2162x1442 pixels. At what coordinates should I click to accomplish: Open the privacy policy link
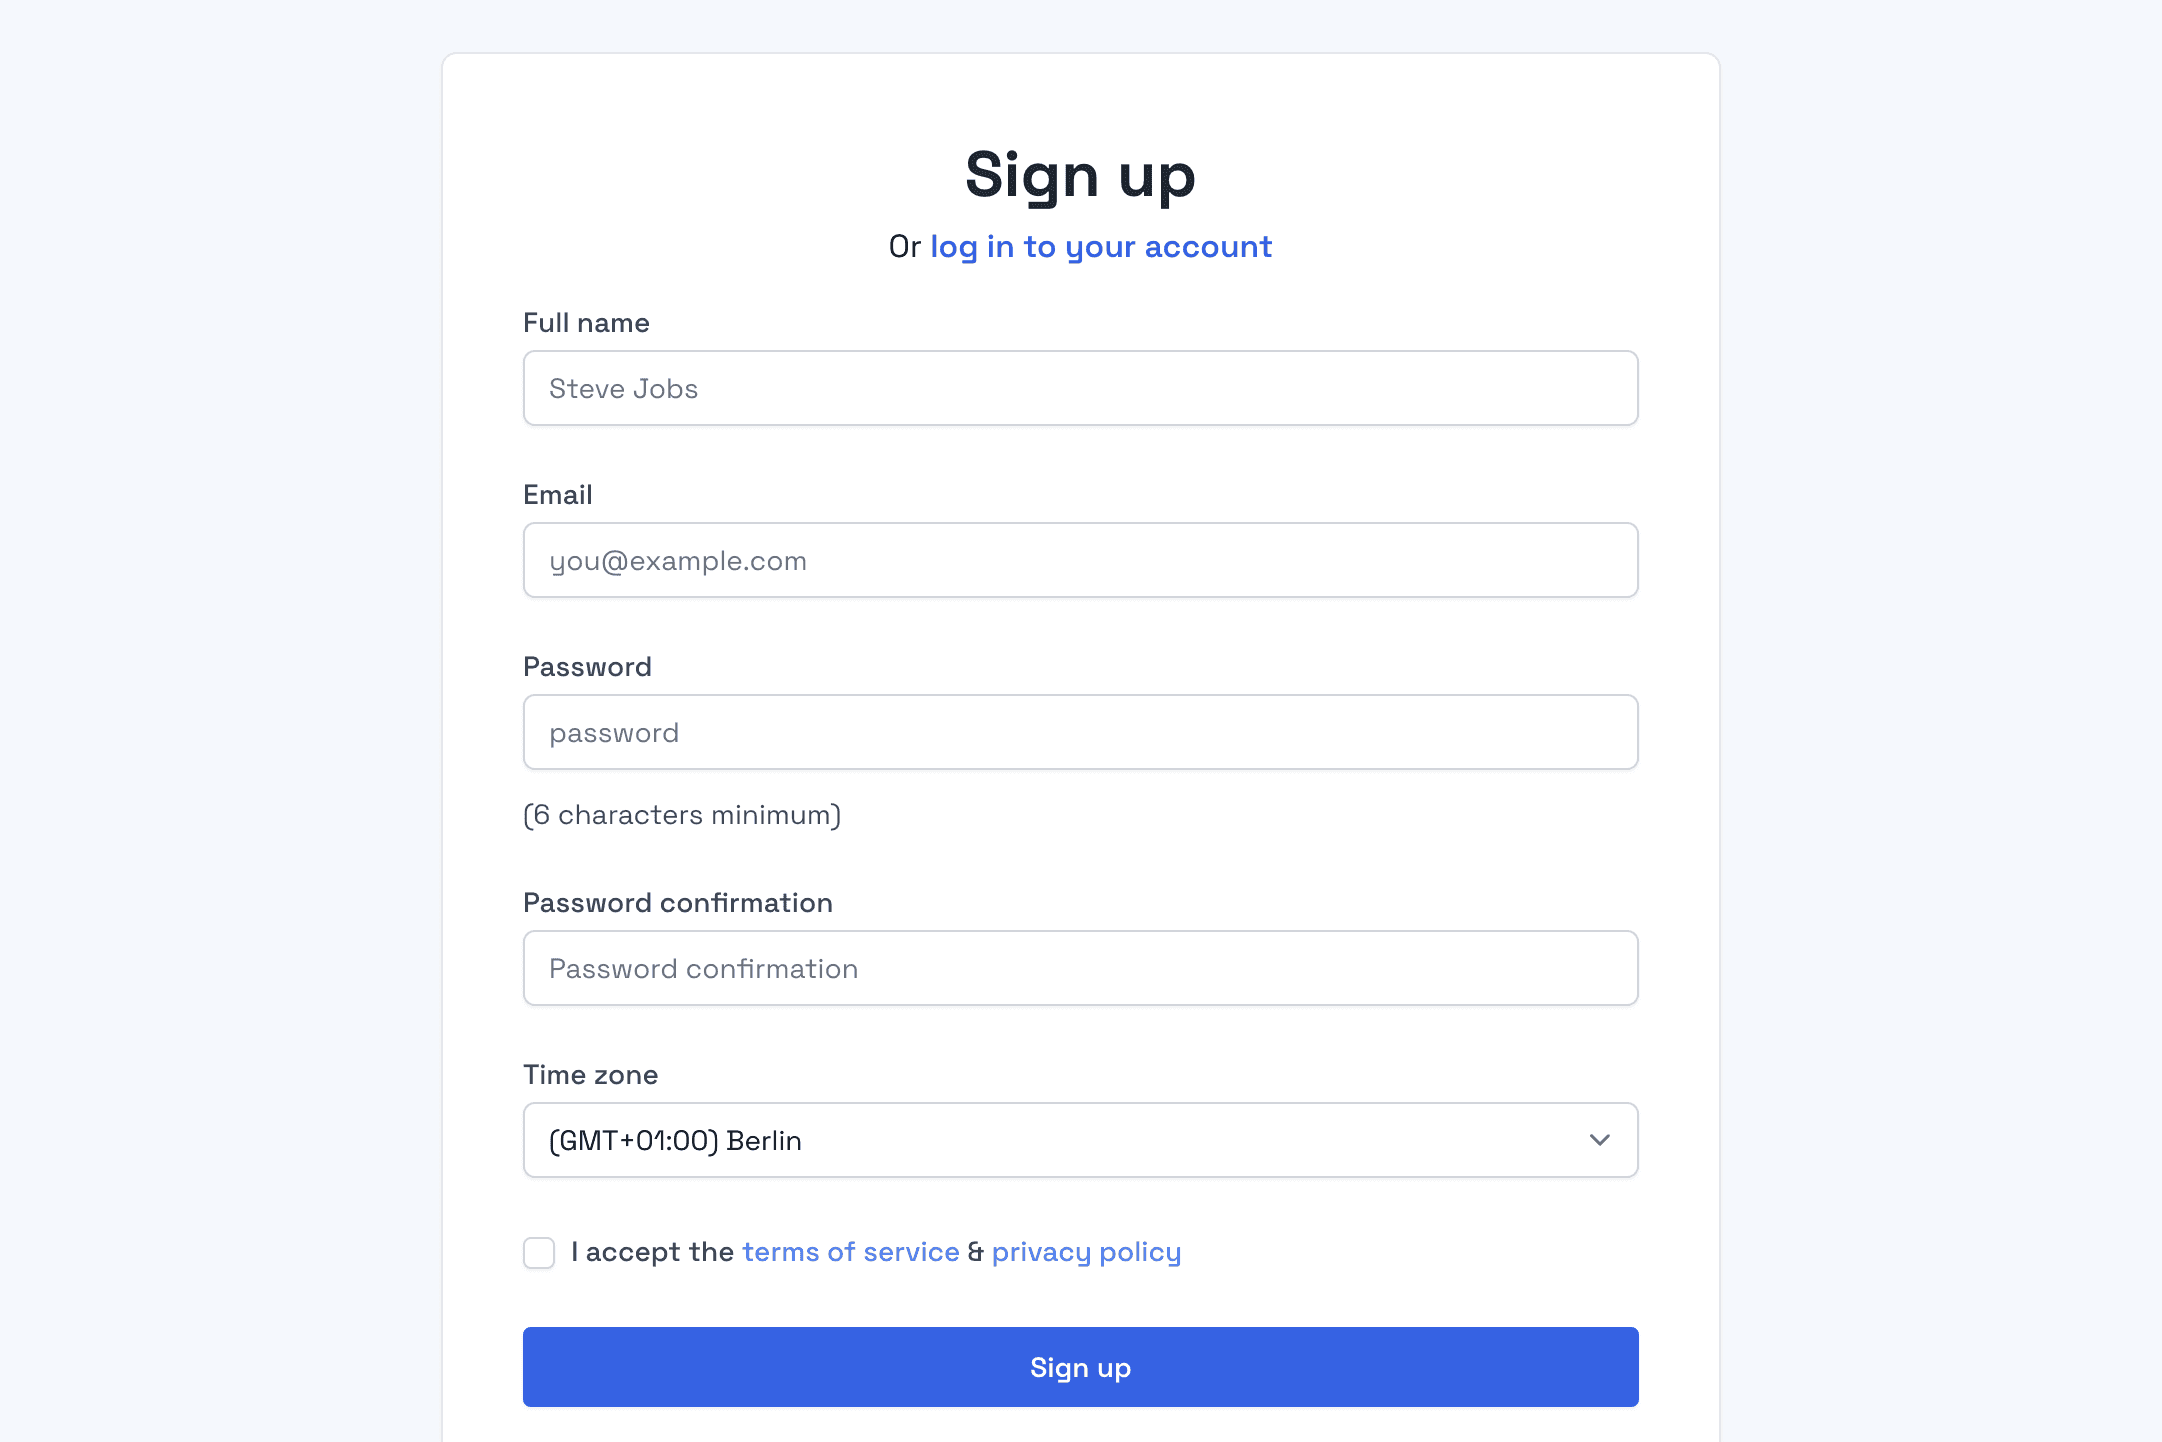1086,1252
